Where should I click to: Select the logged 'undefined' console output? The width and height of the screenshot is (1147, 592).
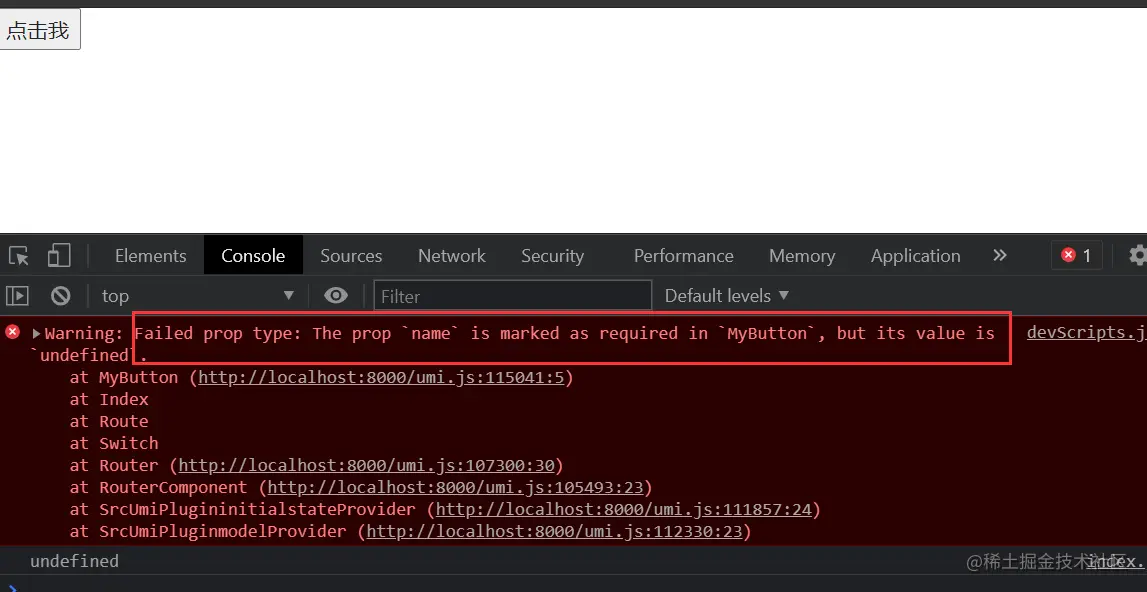click(75, 561)
